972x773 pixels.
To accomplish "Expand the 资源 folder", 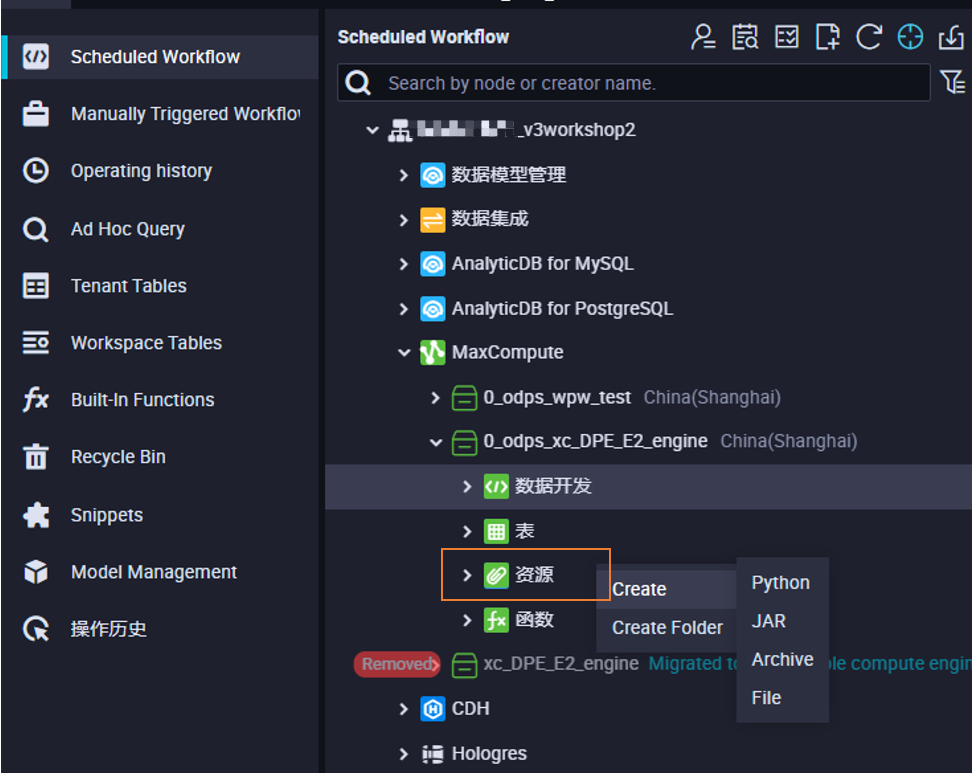I will click(x=467, y=575).
